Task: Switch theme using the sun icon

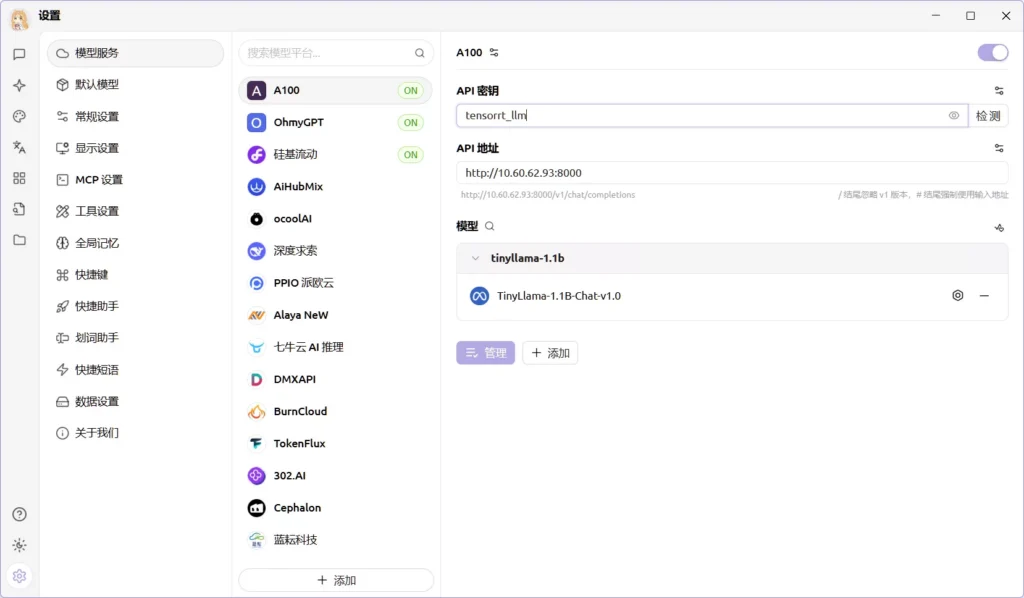Action: coord(19,545)
